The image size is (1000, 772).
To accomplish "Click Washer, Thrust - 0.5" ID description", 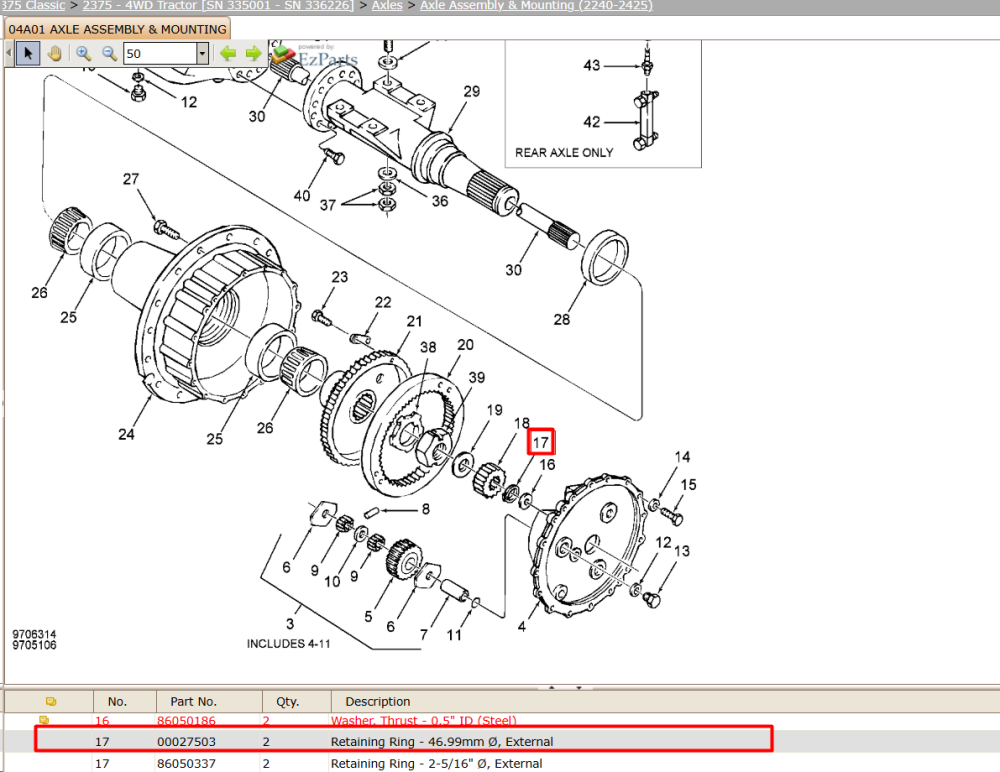I will pos(423,720).
